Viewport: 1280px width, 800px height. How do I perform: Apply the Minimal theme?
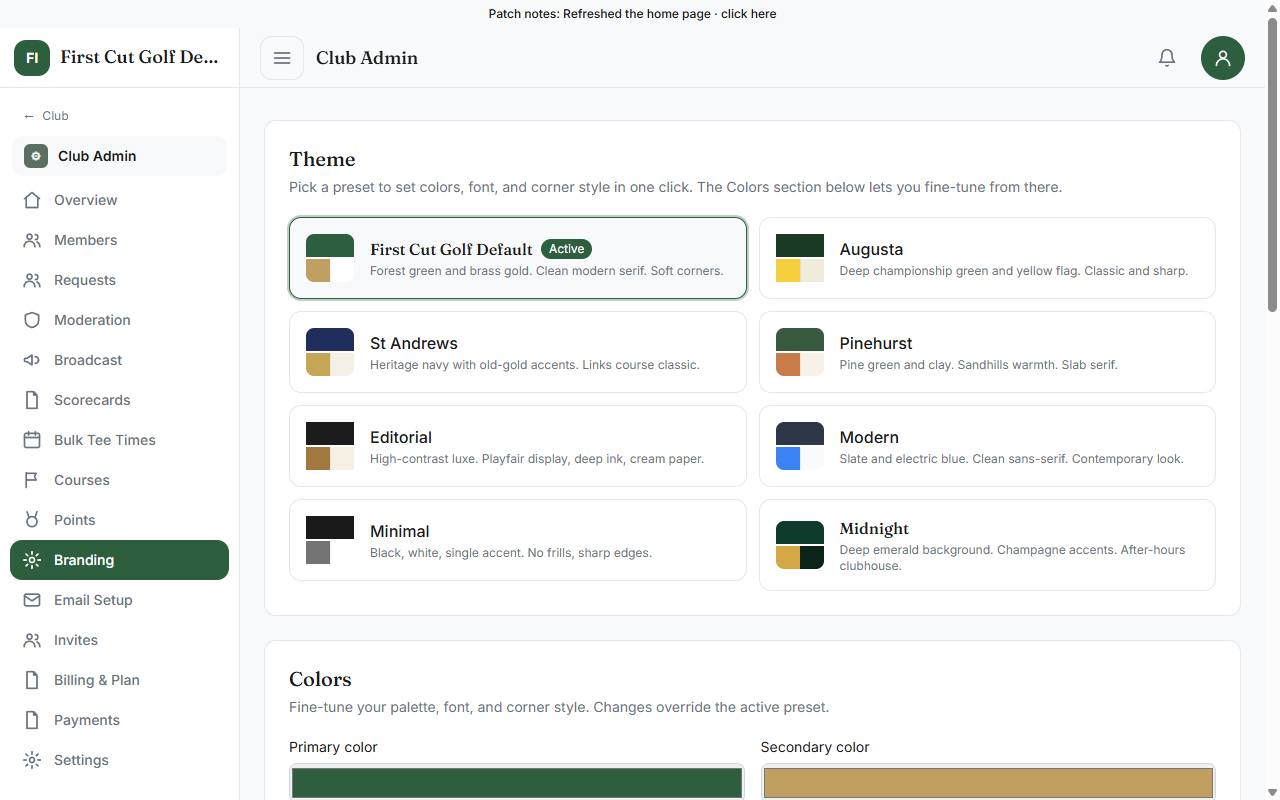[x=518, y=540]
